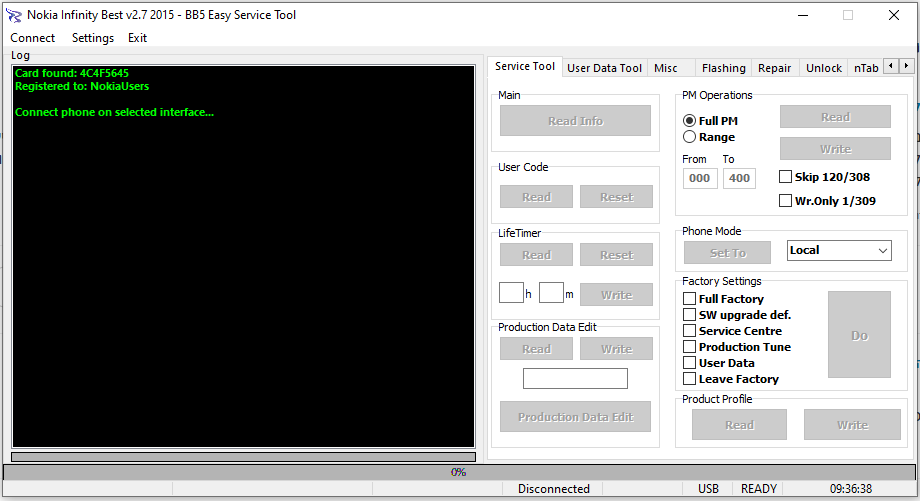Click the READY status indicator
Image resolution: width=920 pixels, height=501 pixels.
tap(759, 489)
